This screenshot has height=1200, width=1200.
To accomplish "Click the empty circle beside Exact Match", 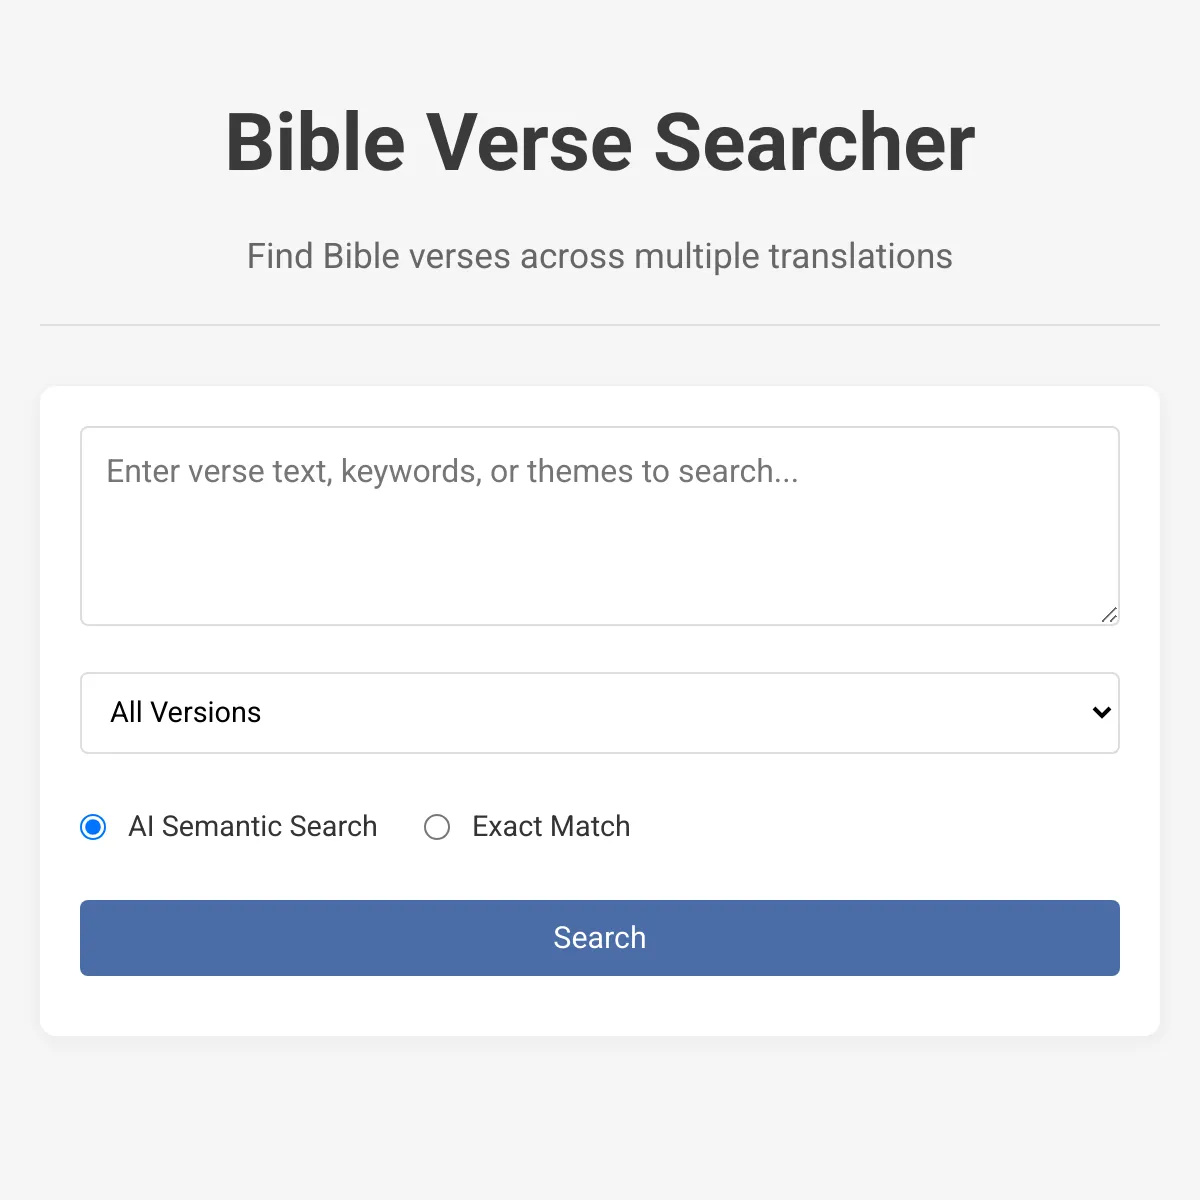I will click(x=437, y=827).
